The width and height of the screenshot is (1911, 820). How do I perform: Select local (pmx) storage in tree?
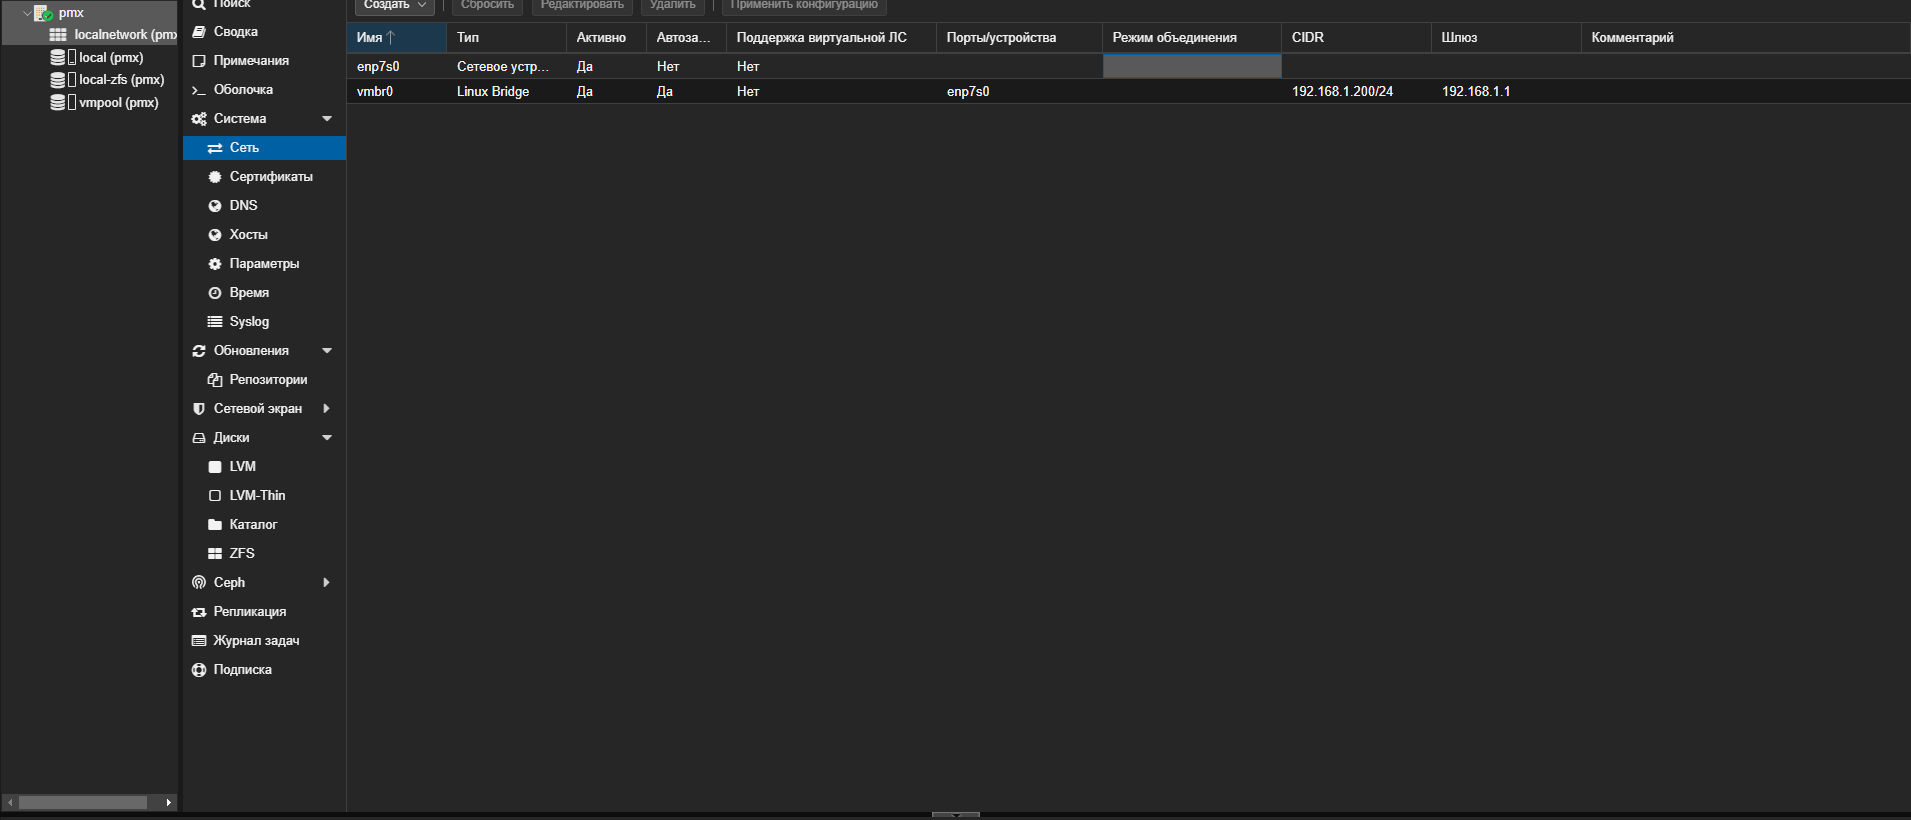pyautogui.click(x=97, y=58)
